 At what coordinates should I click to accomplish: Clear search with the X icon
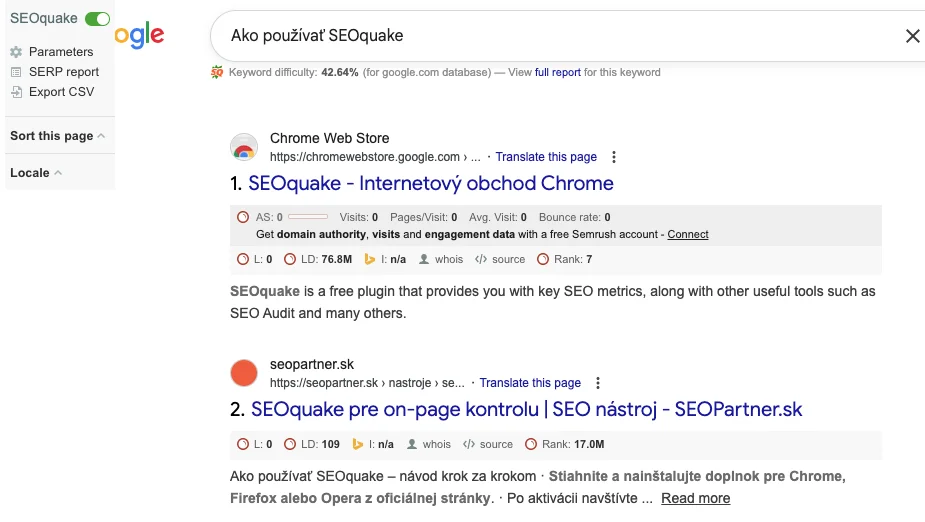click(x=912, y=36)
